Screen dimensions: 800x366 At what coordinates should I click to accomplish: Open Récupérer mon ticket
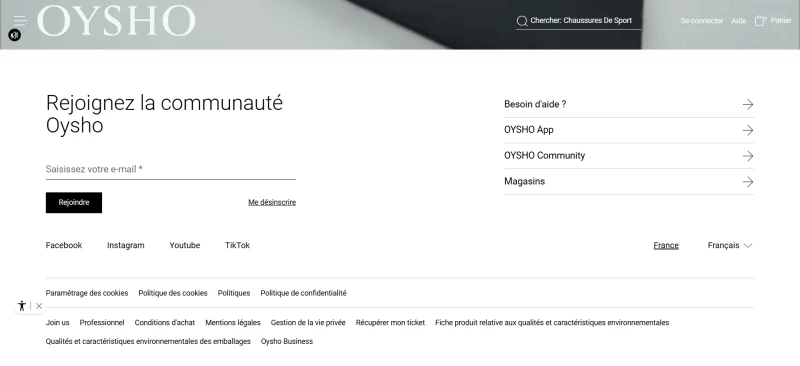click(390, 323)
